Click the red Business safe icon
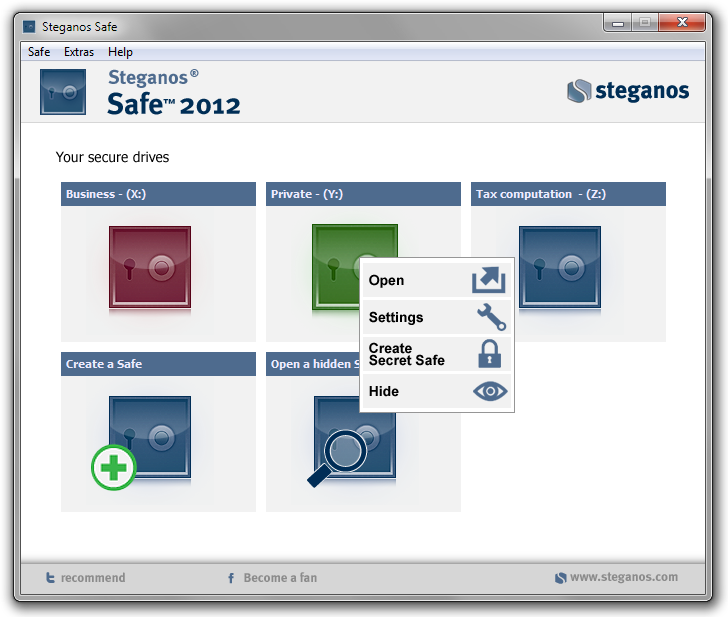The width and height of the screenshot is (728, 617). click(150, 267)
